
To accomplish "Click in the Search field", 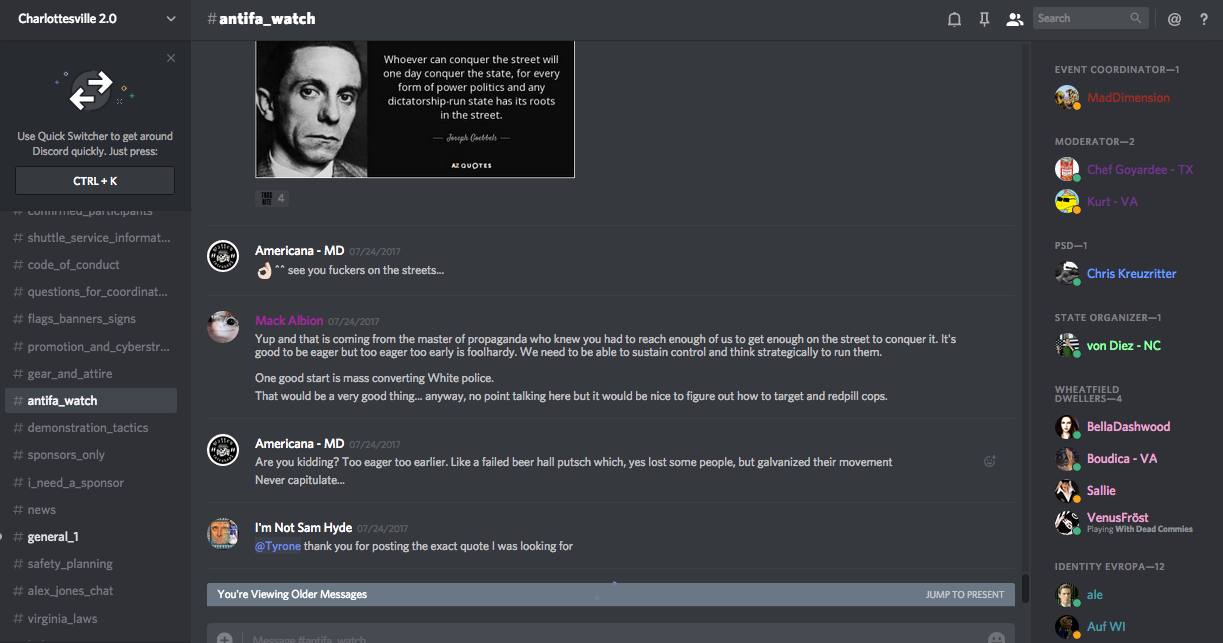I will click(x=1082, y=18).
